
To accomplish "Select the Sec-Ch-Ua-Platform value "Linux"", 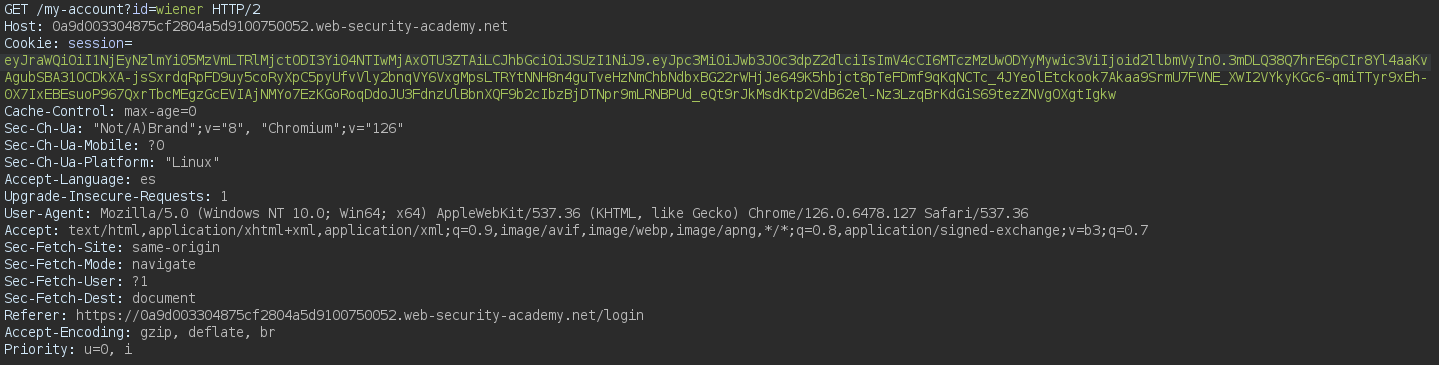I will [x=192, y=162].
